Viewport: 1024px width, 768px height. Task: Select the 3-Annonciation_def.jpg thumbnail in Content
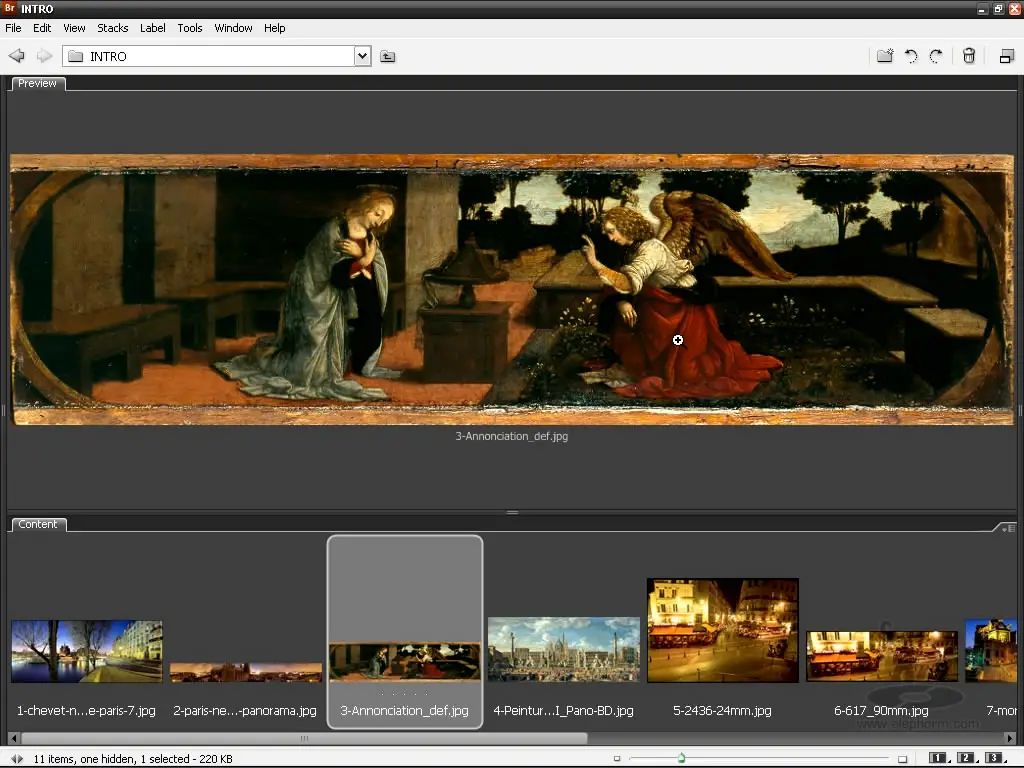tap(405, 662)
